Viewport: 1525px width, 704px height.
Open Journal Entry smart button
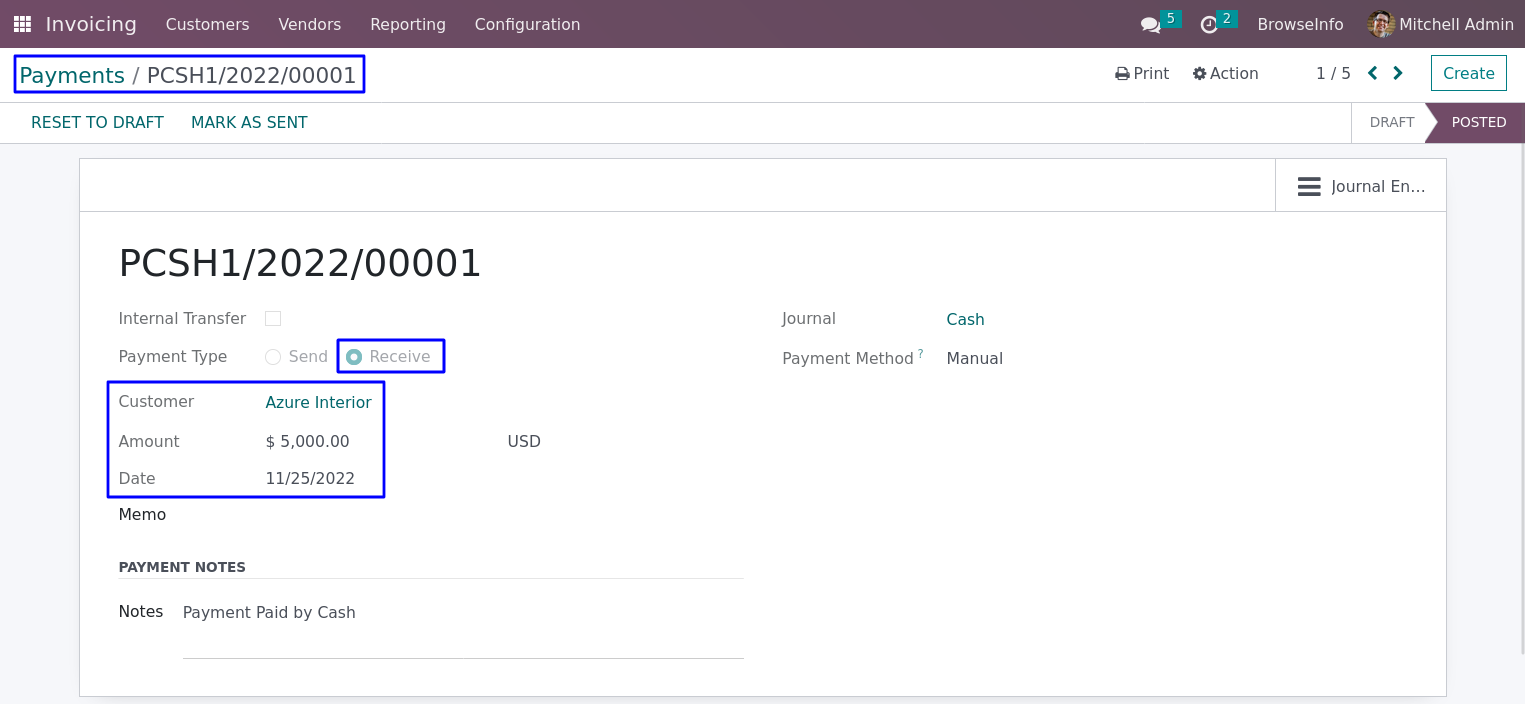[x=1361, y=186]
